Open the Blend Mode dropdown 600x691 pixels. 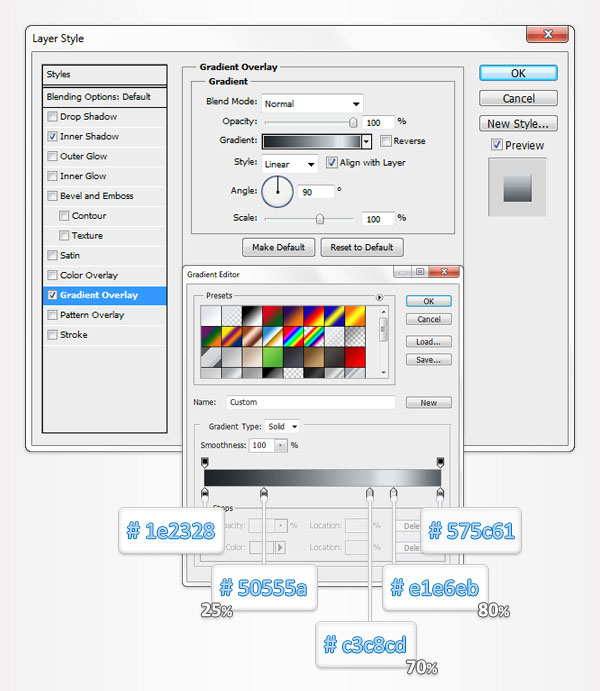tap(312, 104)
